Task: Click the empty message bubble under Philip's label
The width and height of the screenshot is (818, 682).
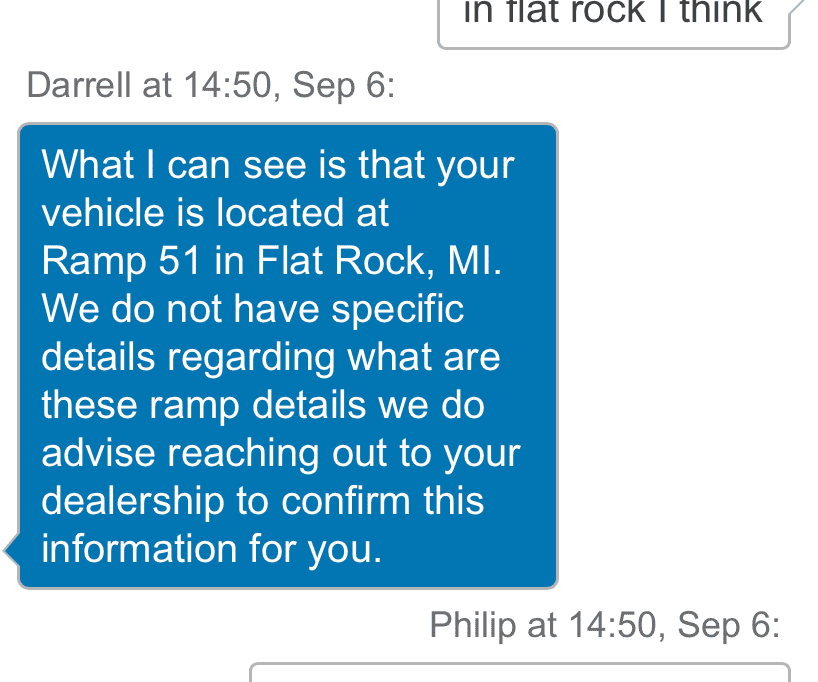Action: [x=519, y=672]
